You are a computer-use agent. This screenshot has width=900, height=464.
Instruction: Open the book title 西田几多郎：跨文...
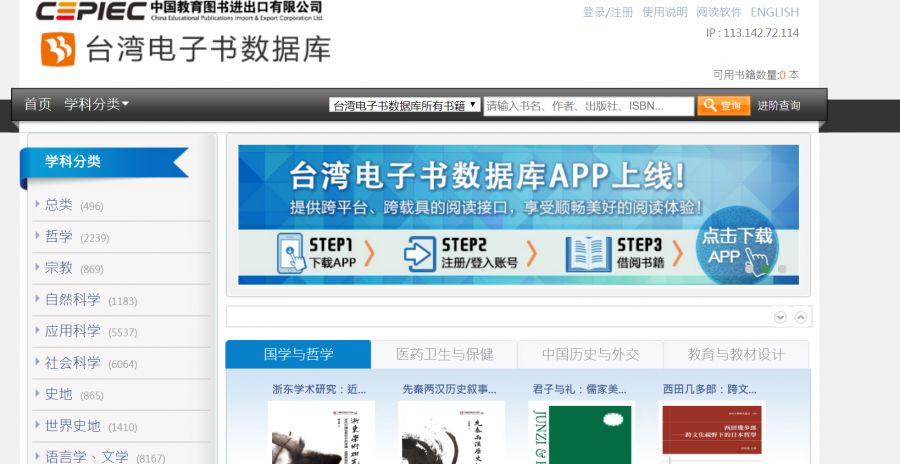710,389
